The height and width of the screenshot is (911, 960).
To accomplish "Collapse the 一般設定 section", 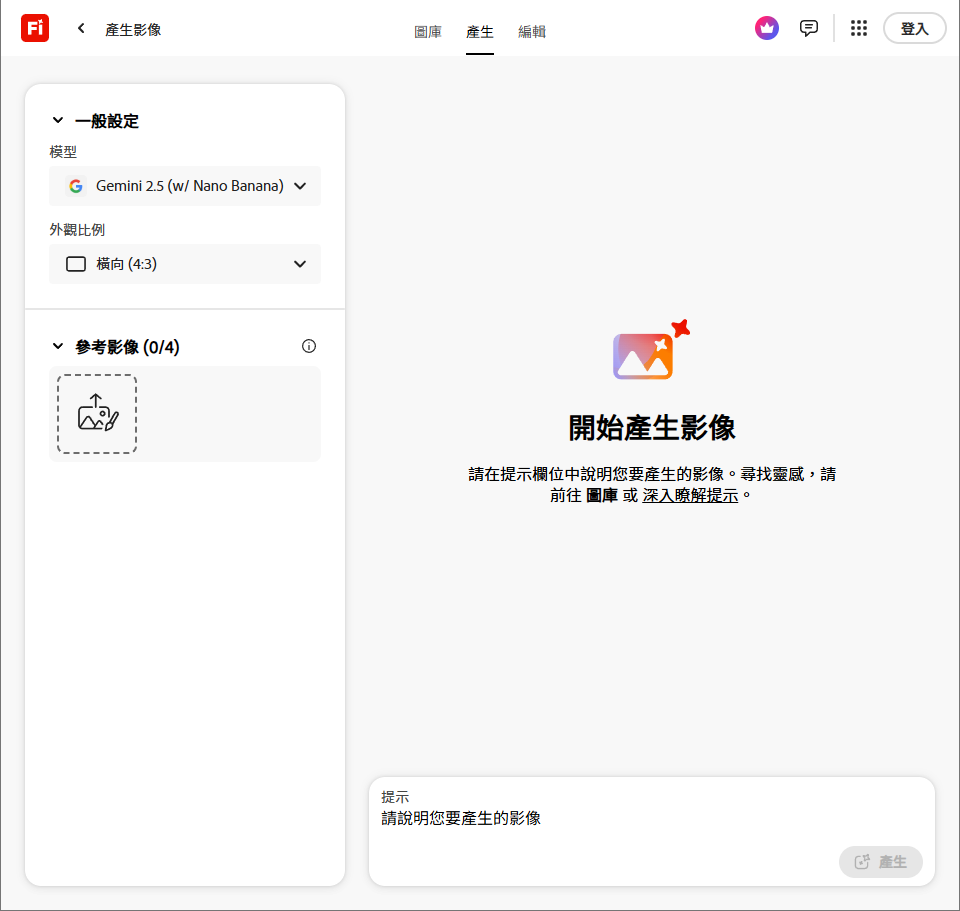I will tap(58, 121).
